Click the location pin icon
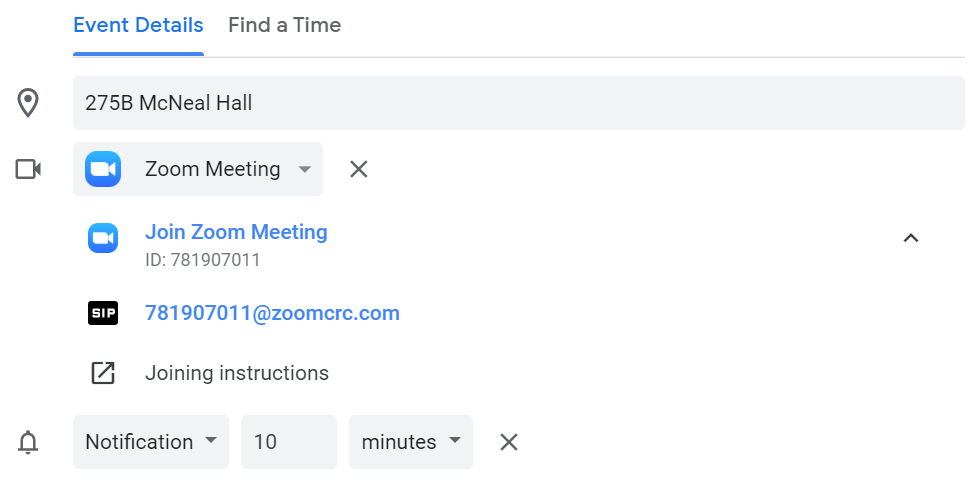The height and width of the screenshot is (481, 973). click(28, 103)
